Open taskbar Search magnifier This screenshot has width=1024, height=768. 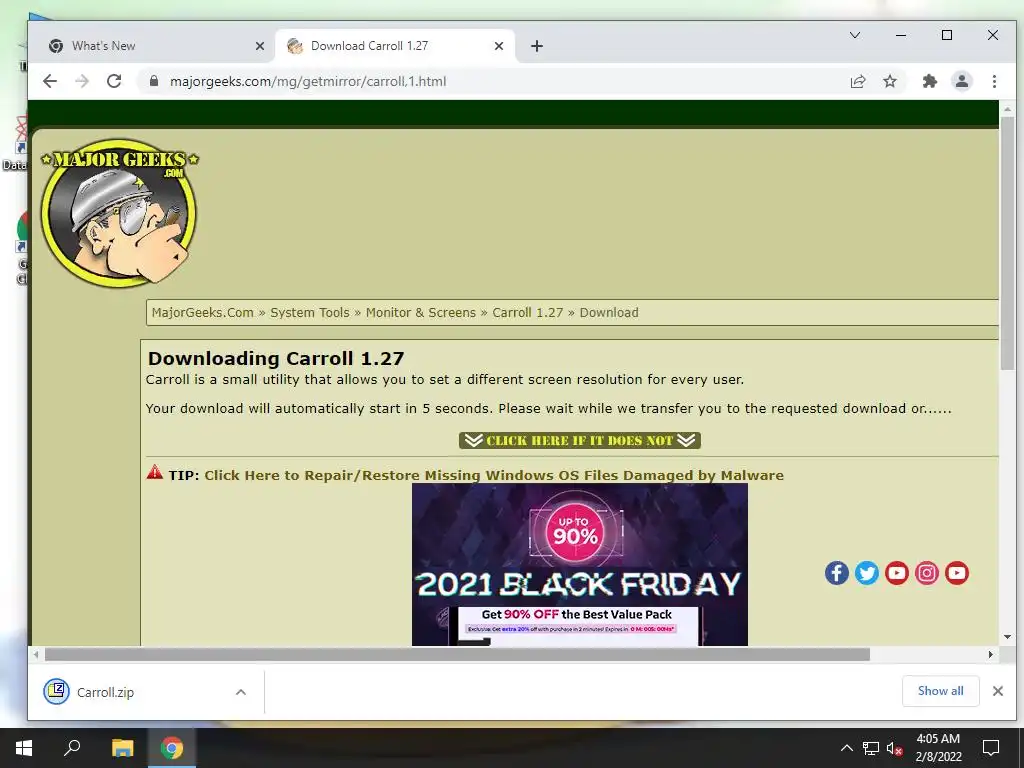point(72,748)
